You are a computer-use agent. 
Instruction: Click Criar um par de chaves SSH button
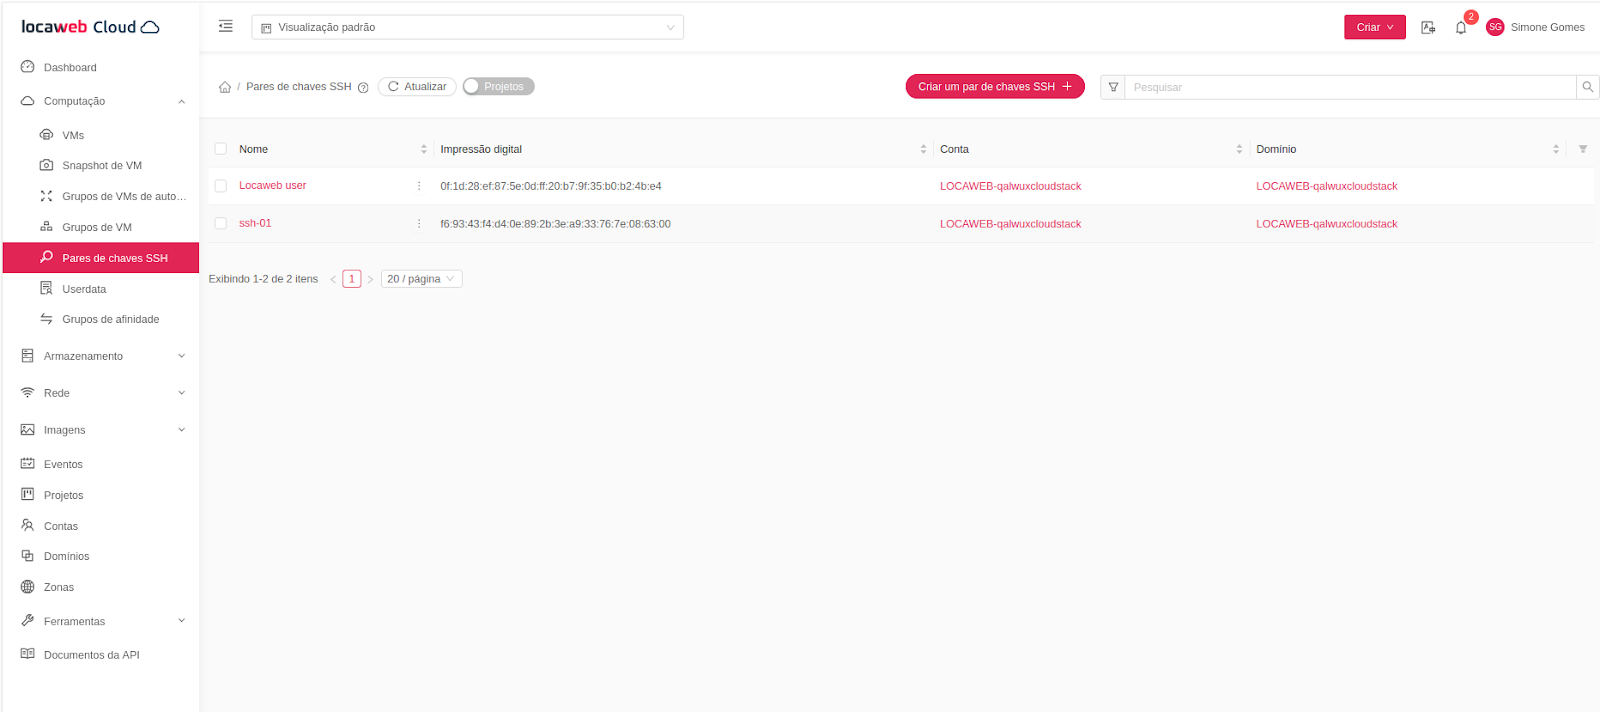[995, 87]
